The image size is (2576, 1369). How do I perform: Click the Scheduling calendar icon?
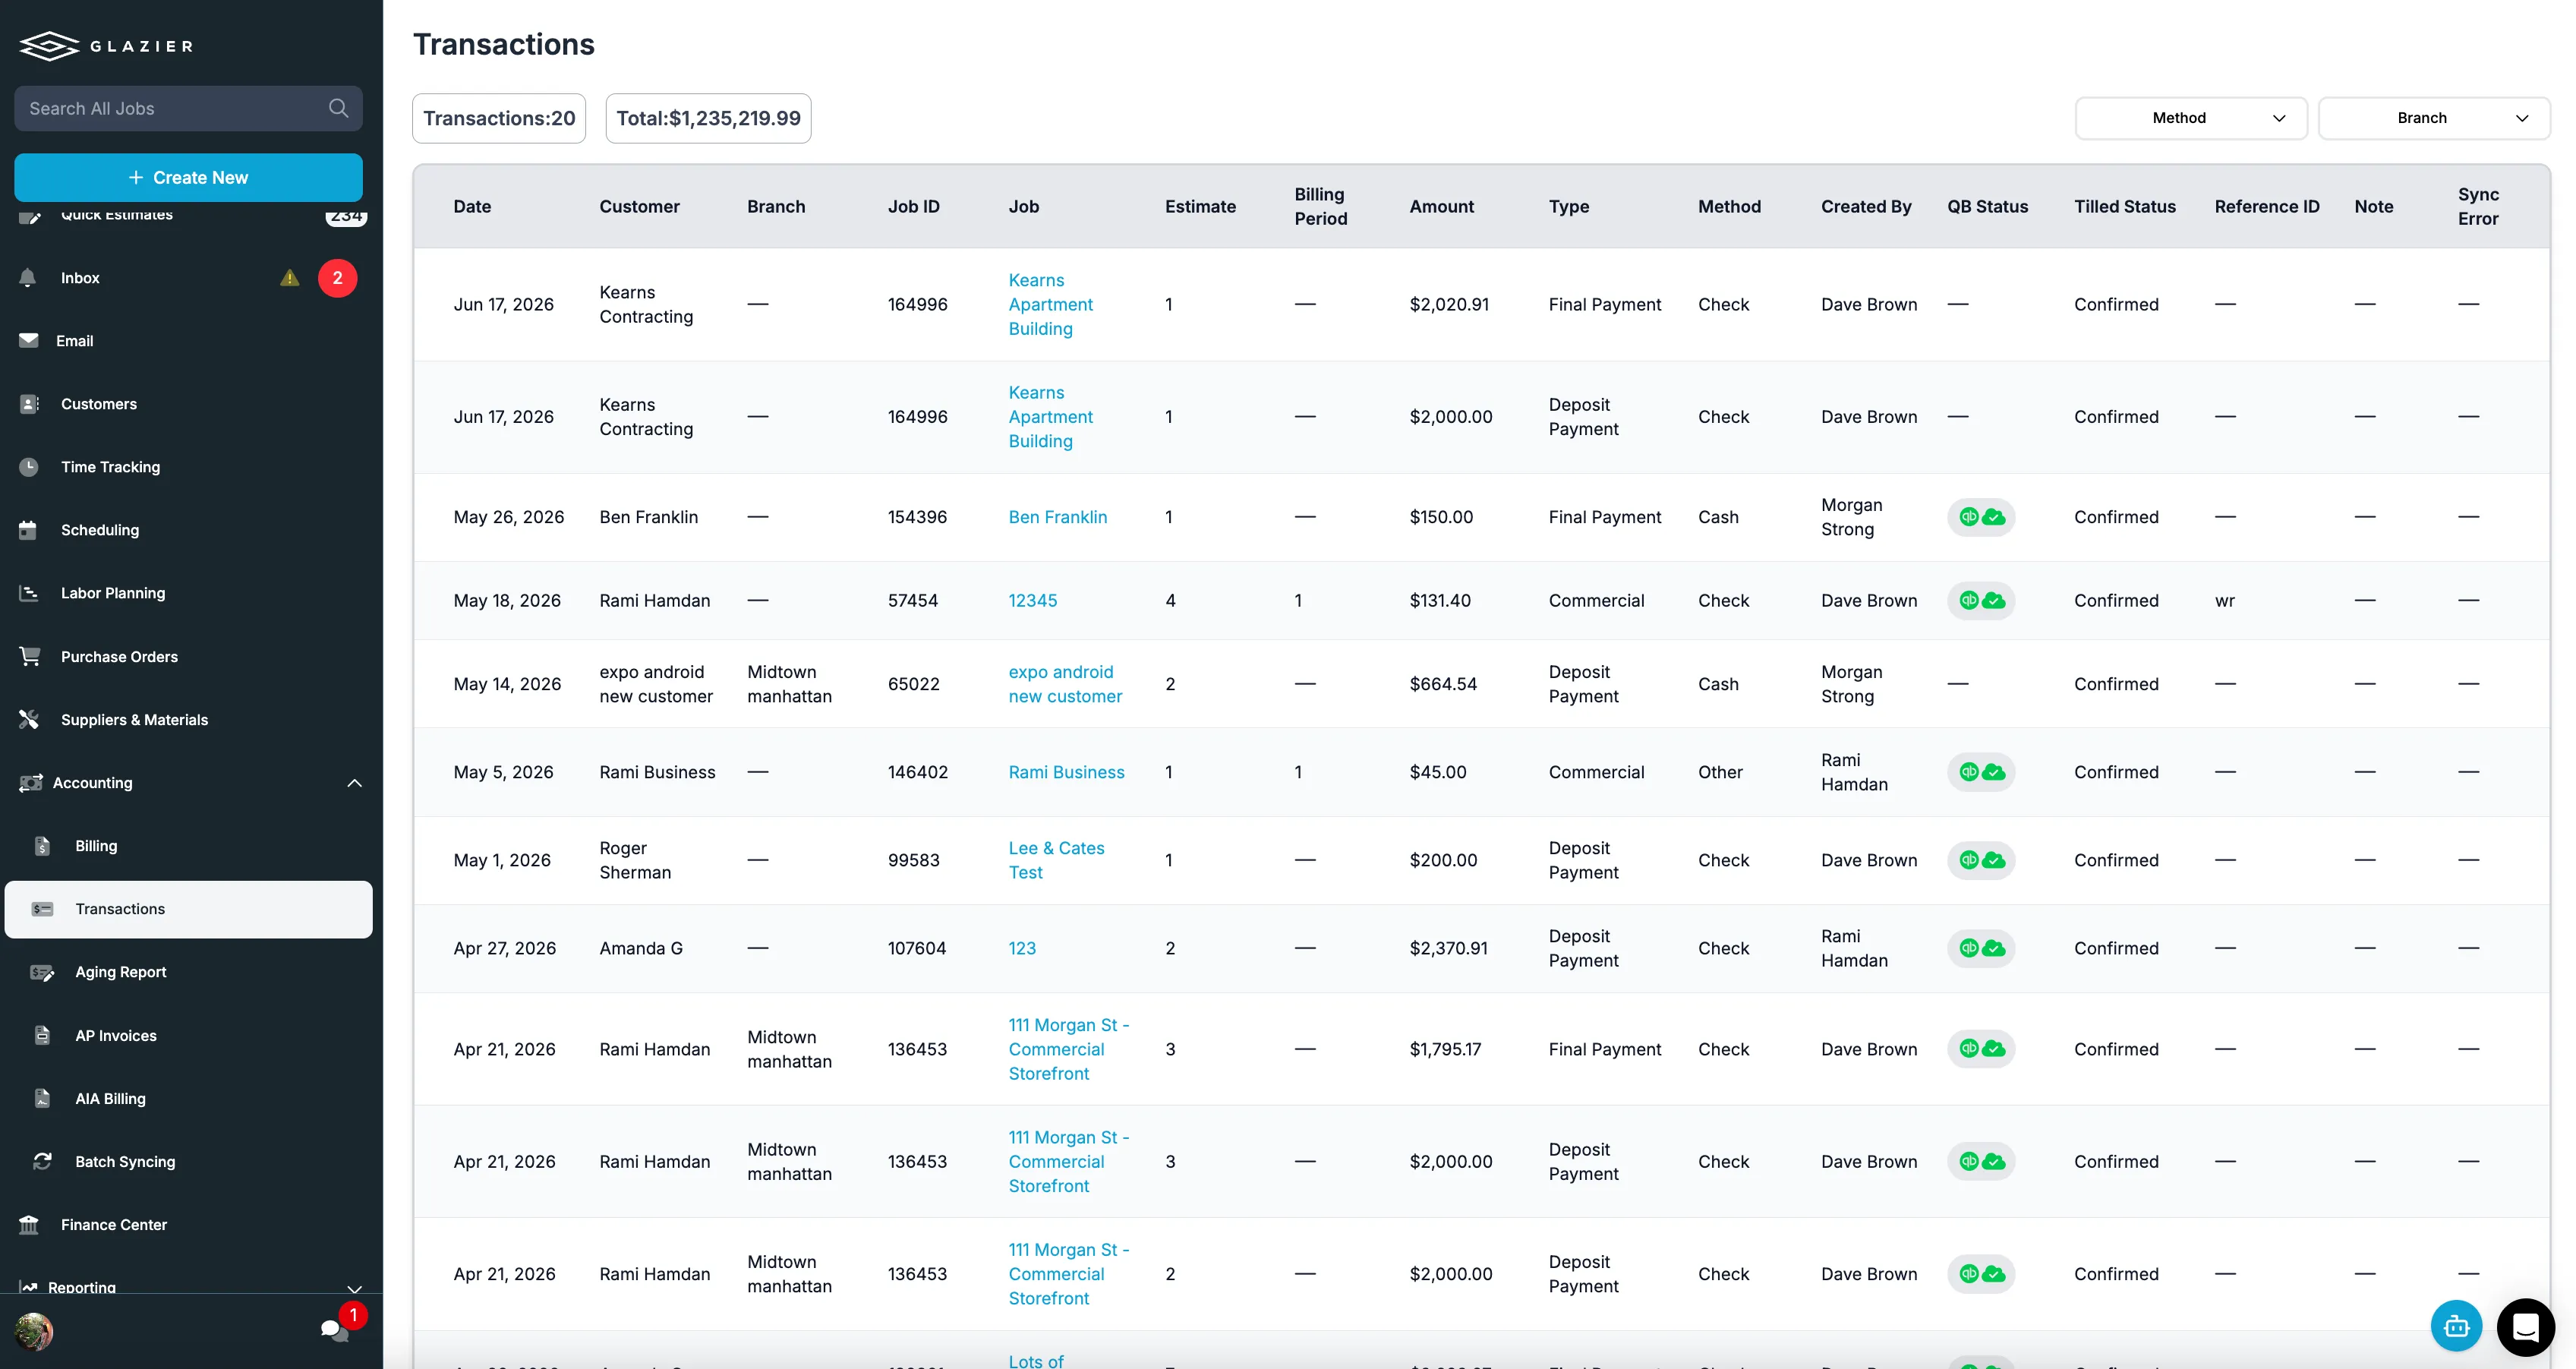29,530
